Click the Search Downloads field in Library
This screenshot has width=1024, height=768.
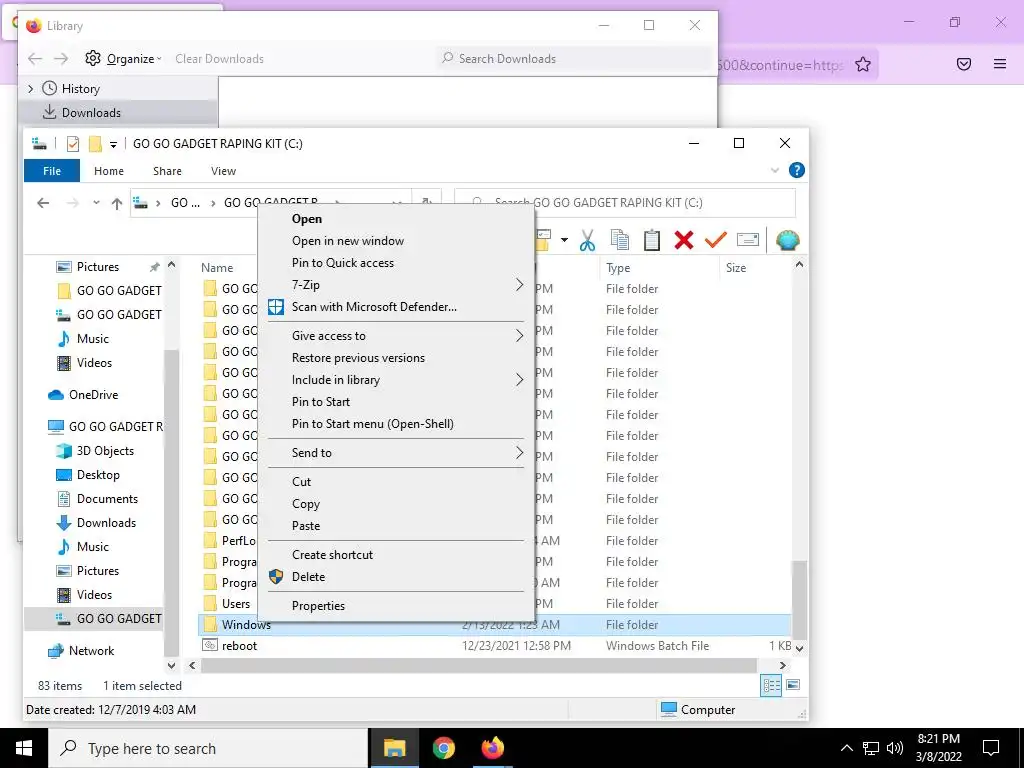[x=574, y=59]
